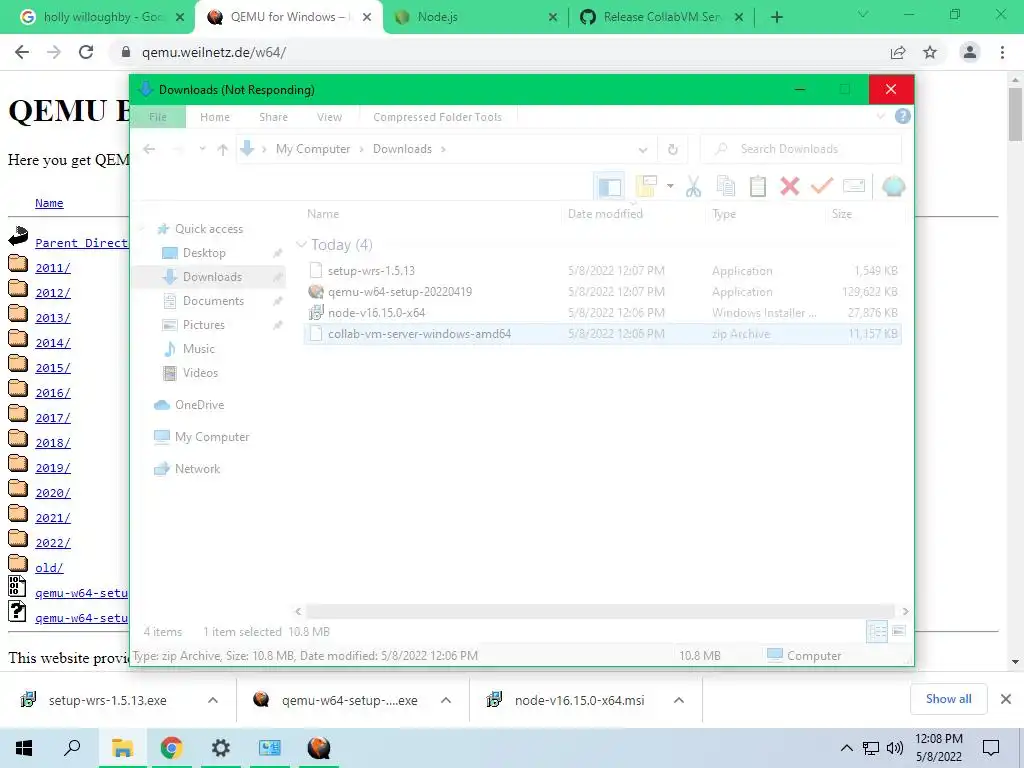Click the orange checkmark Properties icon
The image size is (1024, 768).
(x=822, y=187)
